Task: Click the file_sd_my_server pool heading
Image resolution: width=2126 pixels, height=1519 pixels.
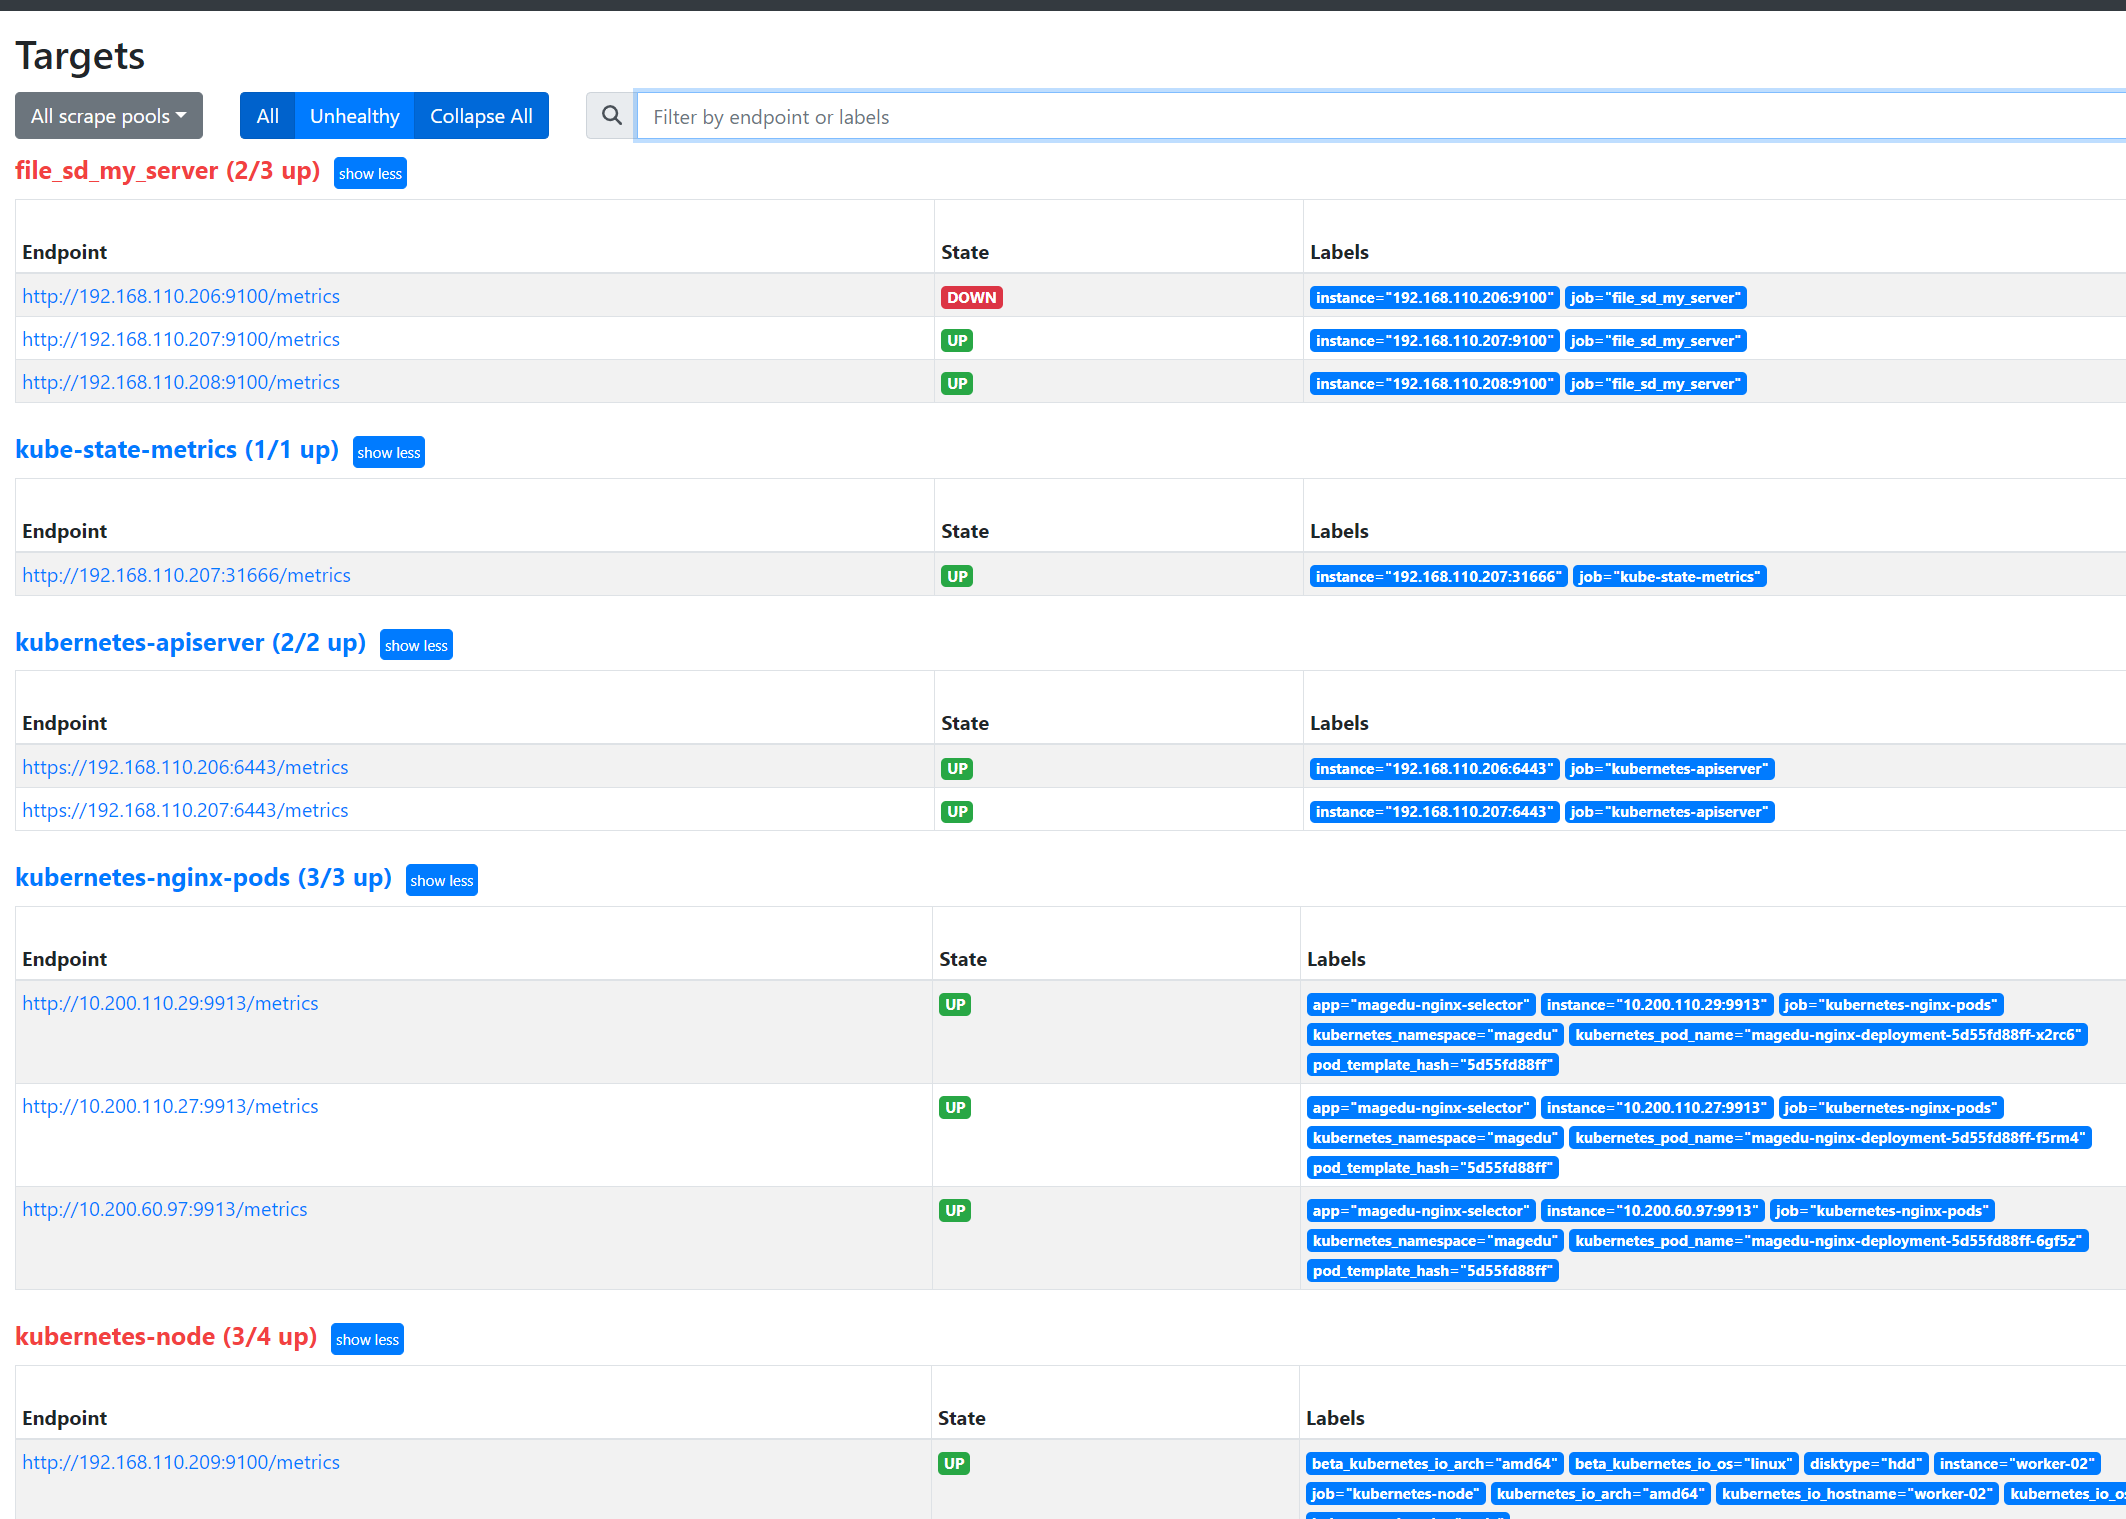Action: (x=167, y=171)
